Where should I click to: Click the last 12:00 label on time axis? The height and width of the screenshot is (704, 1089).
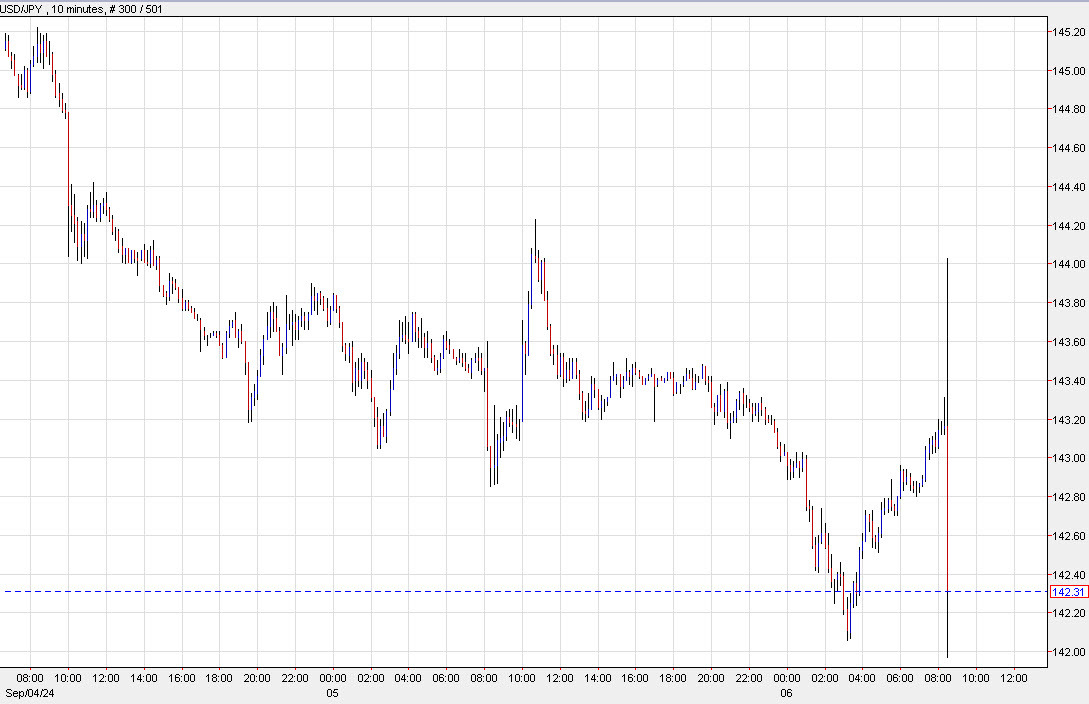pos(1013,677)
